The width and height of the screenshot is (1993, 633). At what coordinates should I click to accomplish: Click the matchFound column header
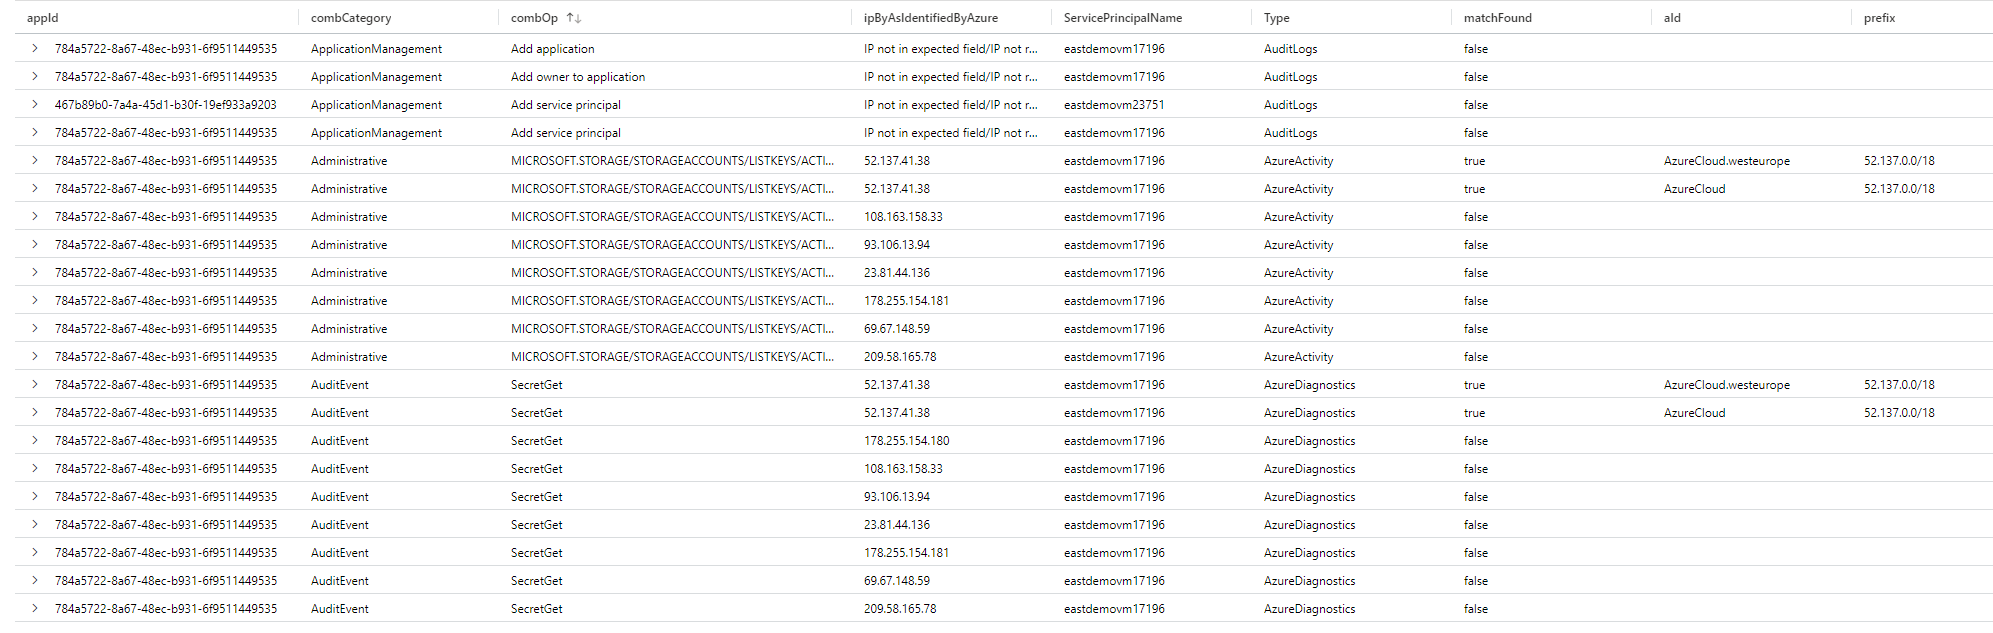click(x=1497, y=18)
